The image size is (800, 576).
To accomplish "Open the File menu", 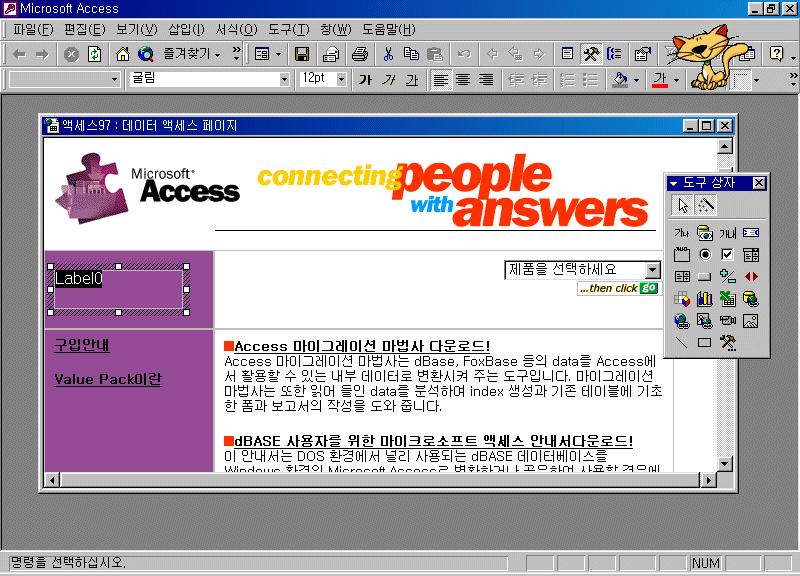I will 33,30.
